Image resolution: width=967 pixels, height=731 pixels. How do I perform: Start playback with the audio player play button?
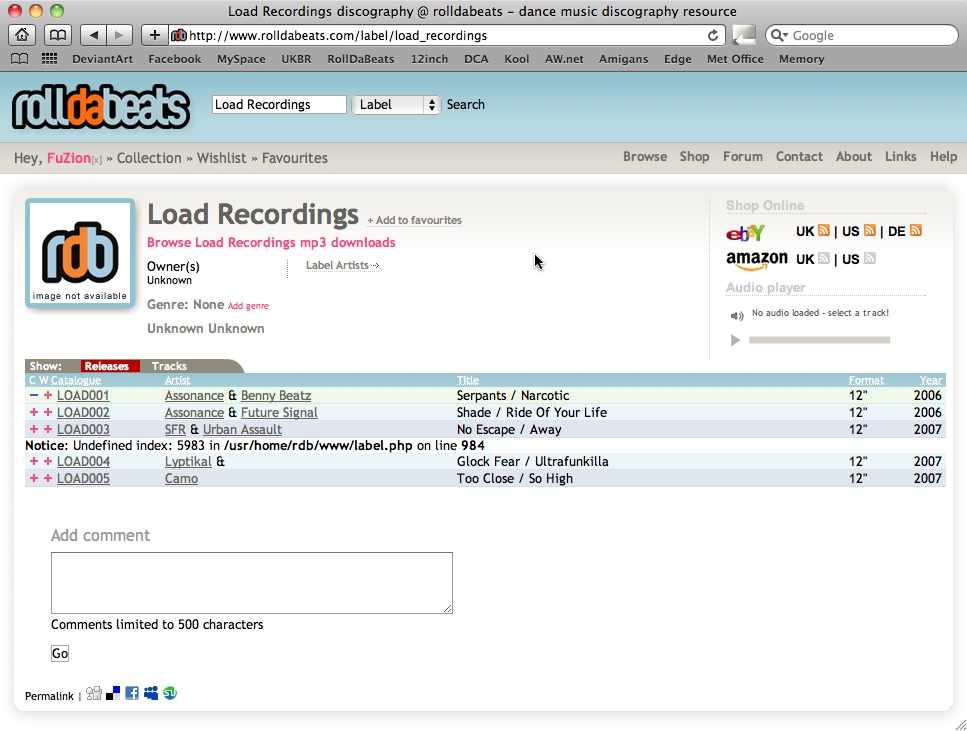[x=735, y=340]
